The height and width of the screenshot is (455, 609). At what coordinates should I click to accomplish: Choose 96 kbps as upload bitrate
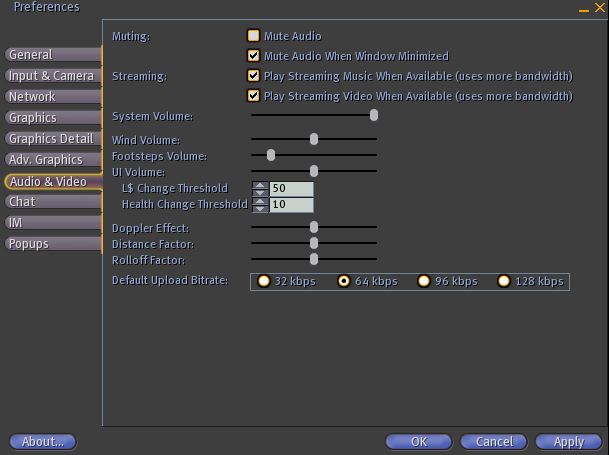coord(424,281)
